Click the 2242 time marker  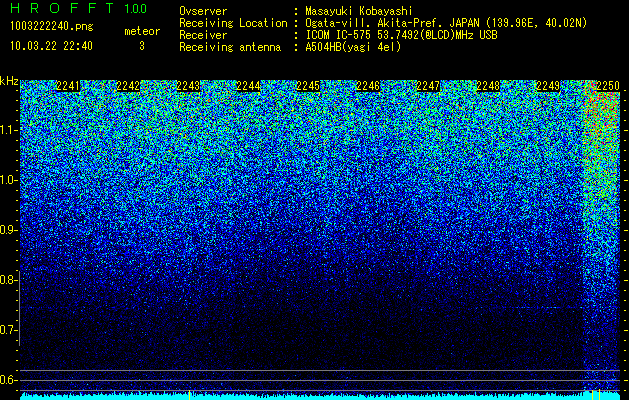click(128, 86)
